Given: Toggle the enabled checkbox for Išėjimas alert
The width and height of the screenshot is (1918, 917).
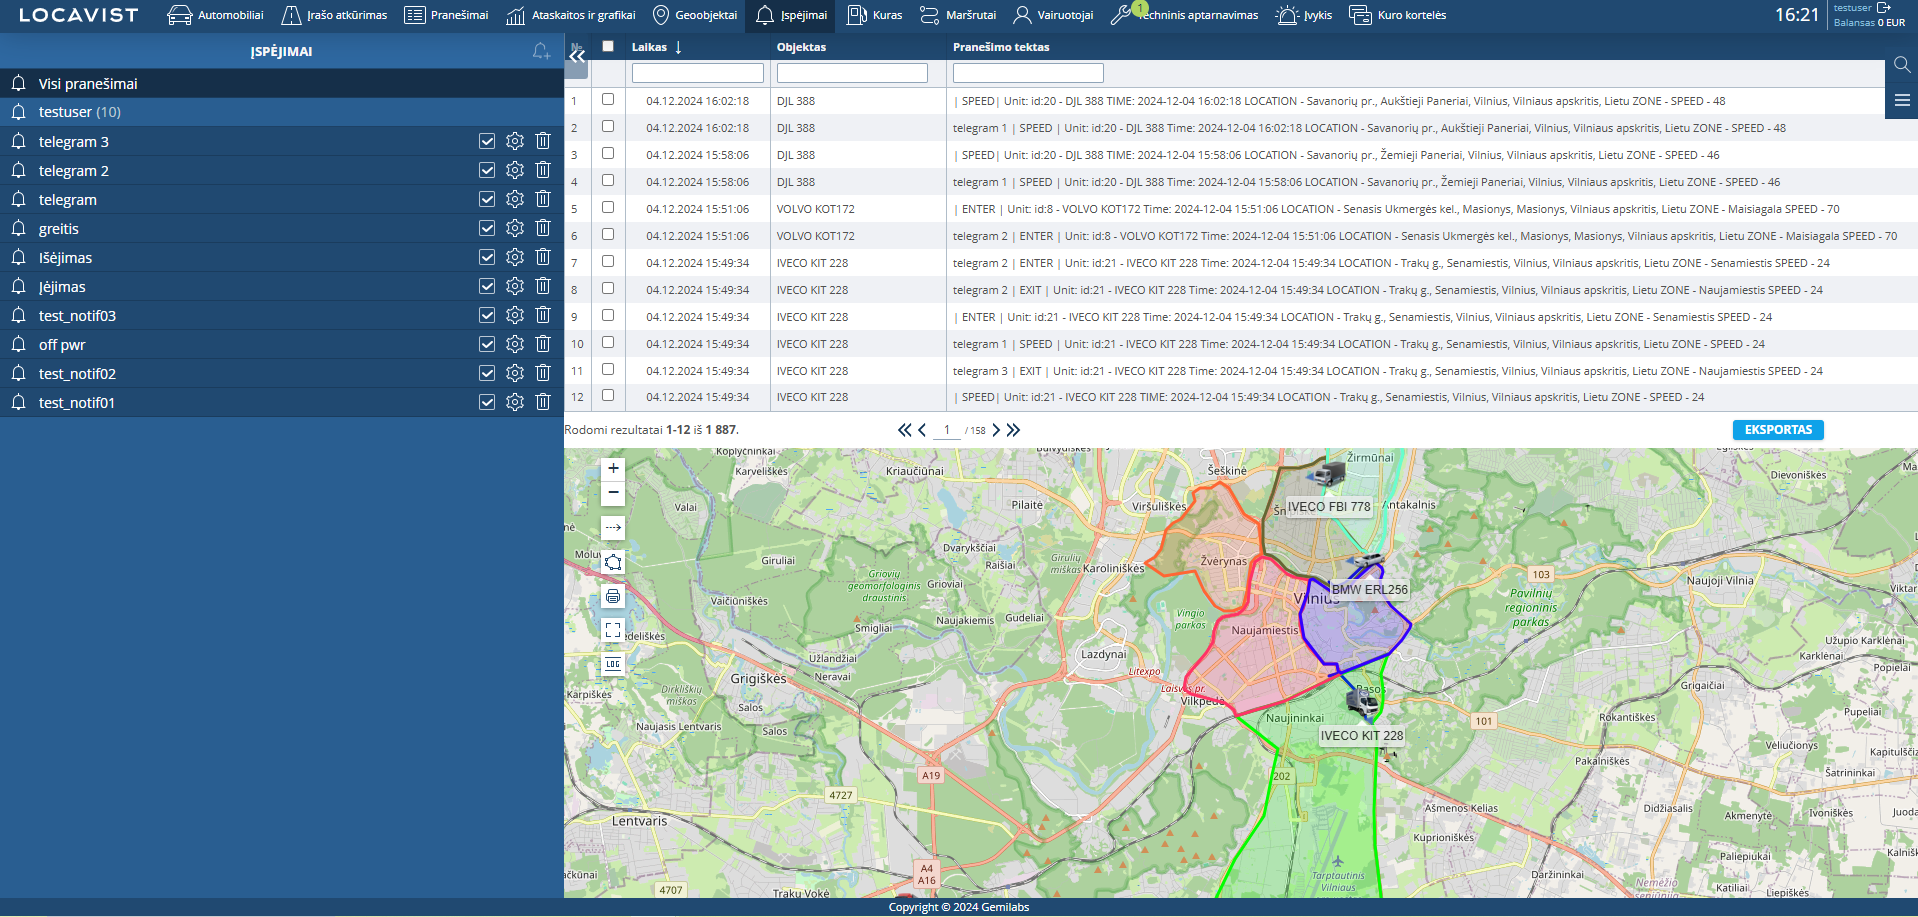Looking at the screenshot, I should click(x=487, y=258).
